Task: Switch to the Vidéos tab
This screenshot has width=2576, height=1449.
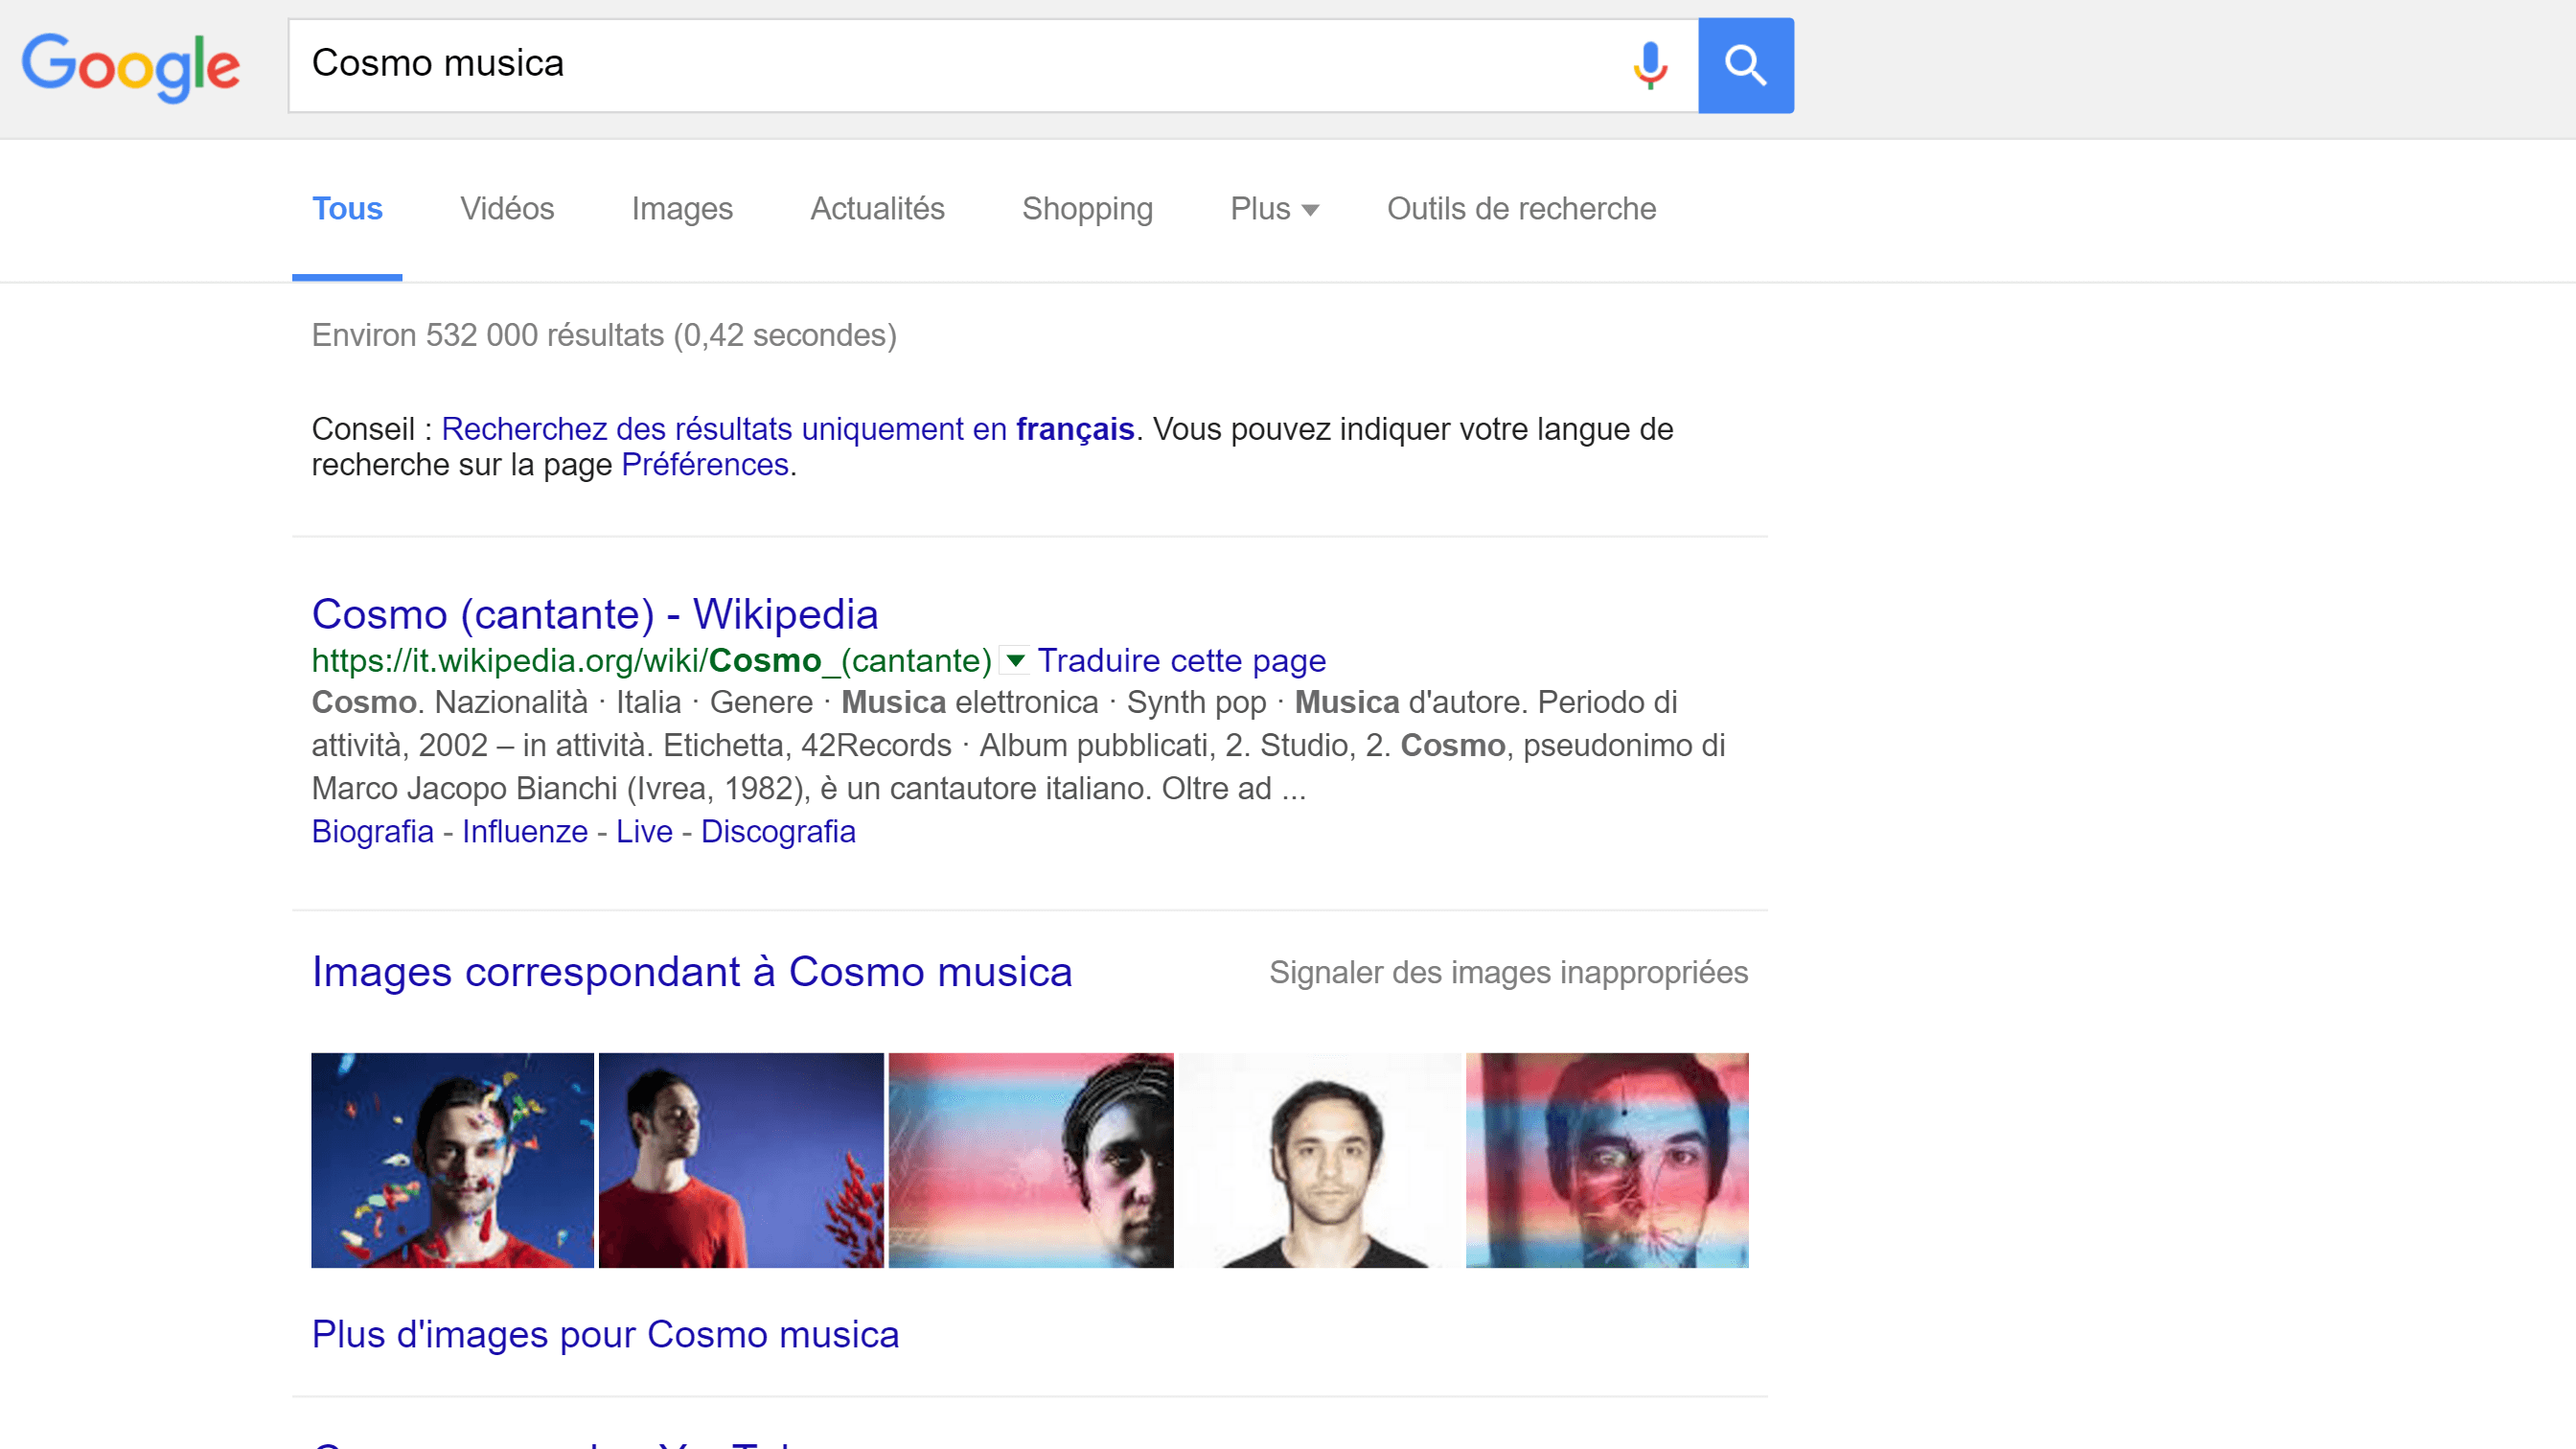Action: tap(507, 208)
